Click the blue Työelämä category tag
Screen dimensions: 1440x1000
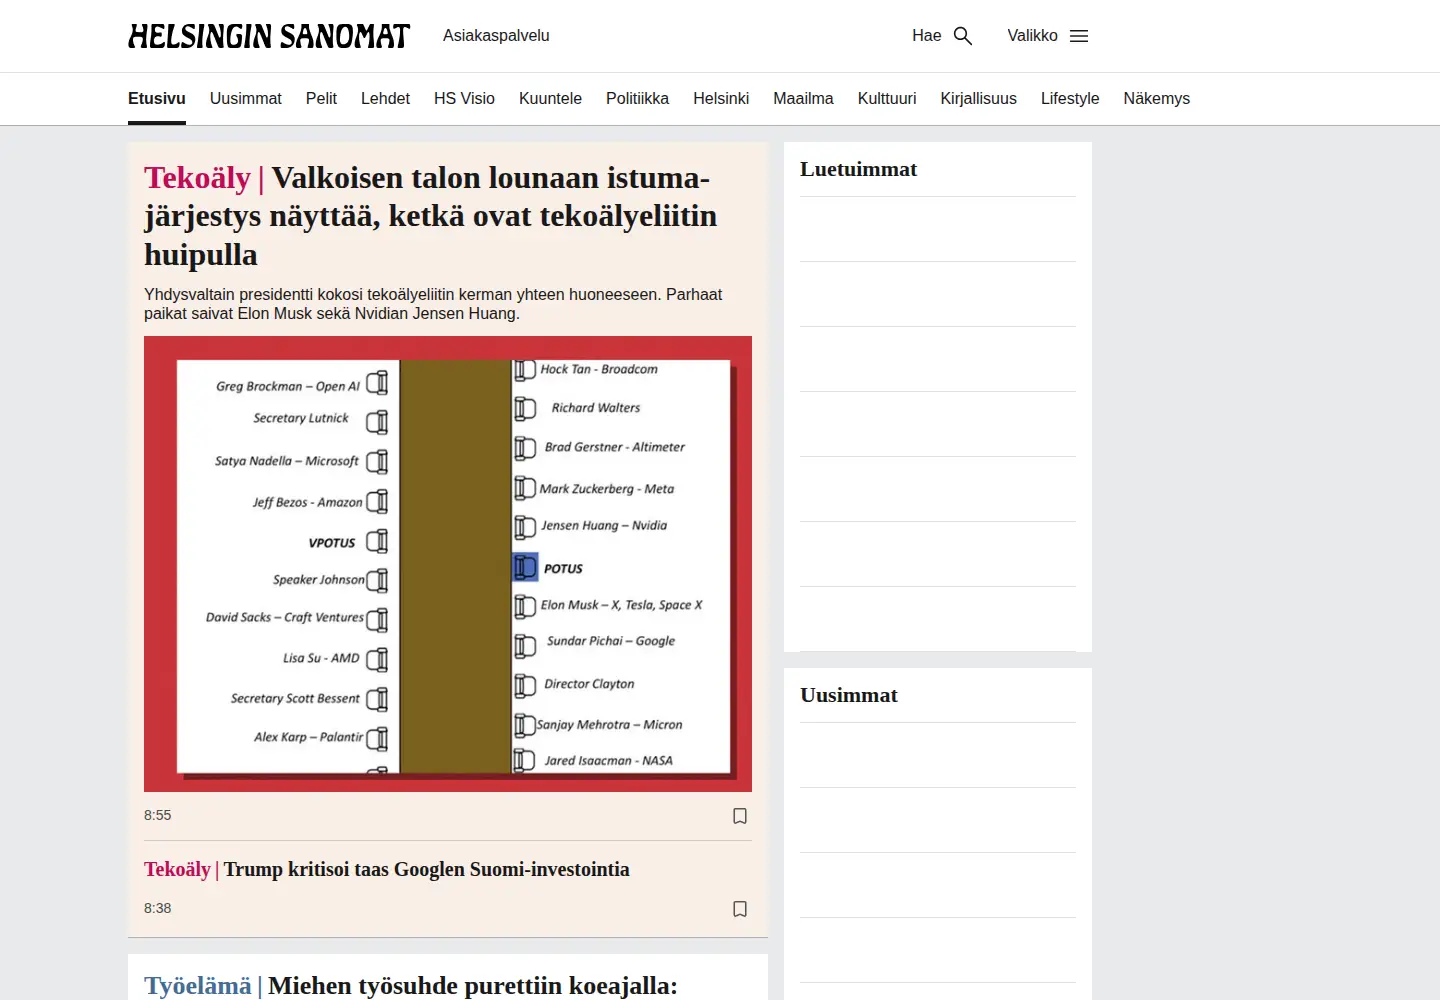tap(198, 985)
